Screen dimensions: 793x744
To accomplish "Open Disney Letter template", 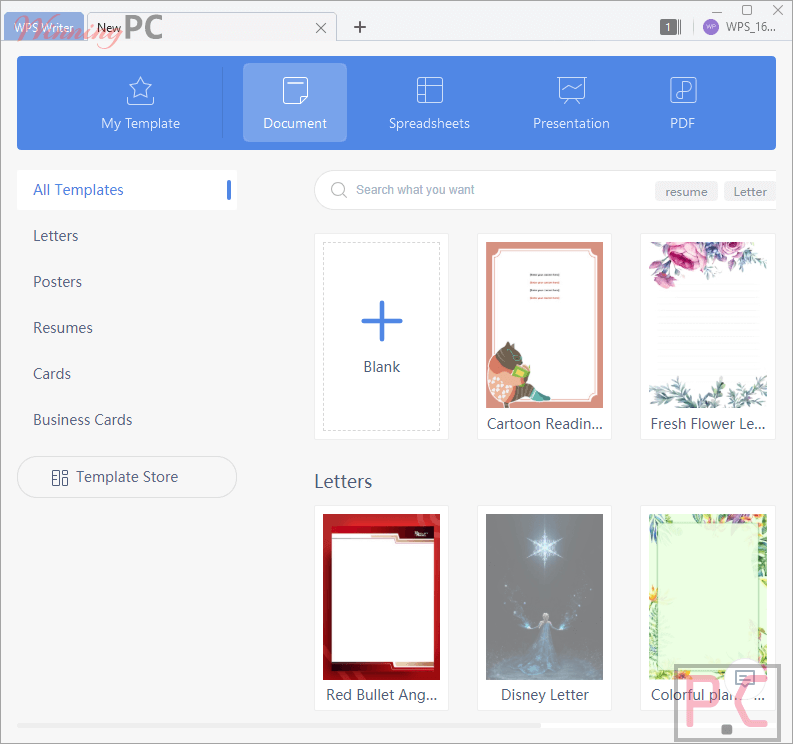I will point(544,608).
